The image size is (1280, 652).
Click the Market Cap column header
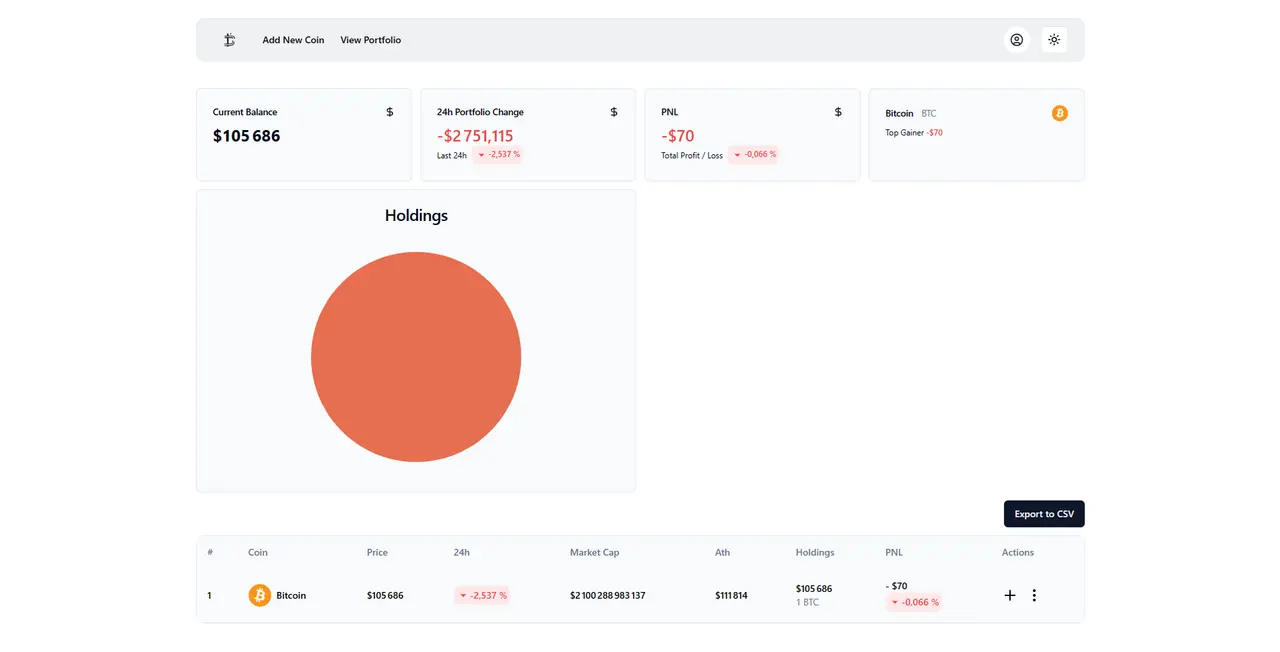(594, 552)
